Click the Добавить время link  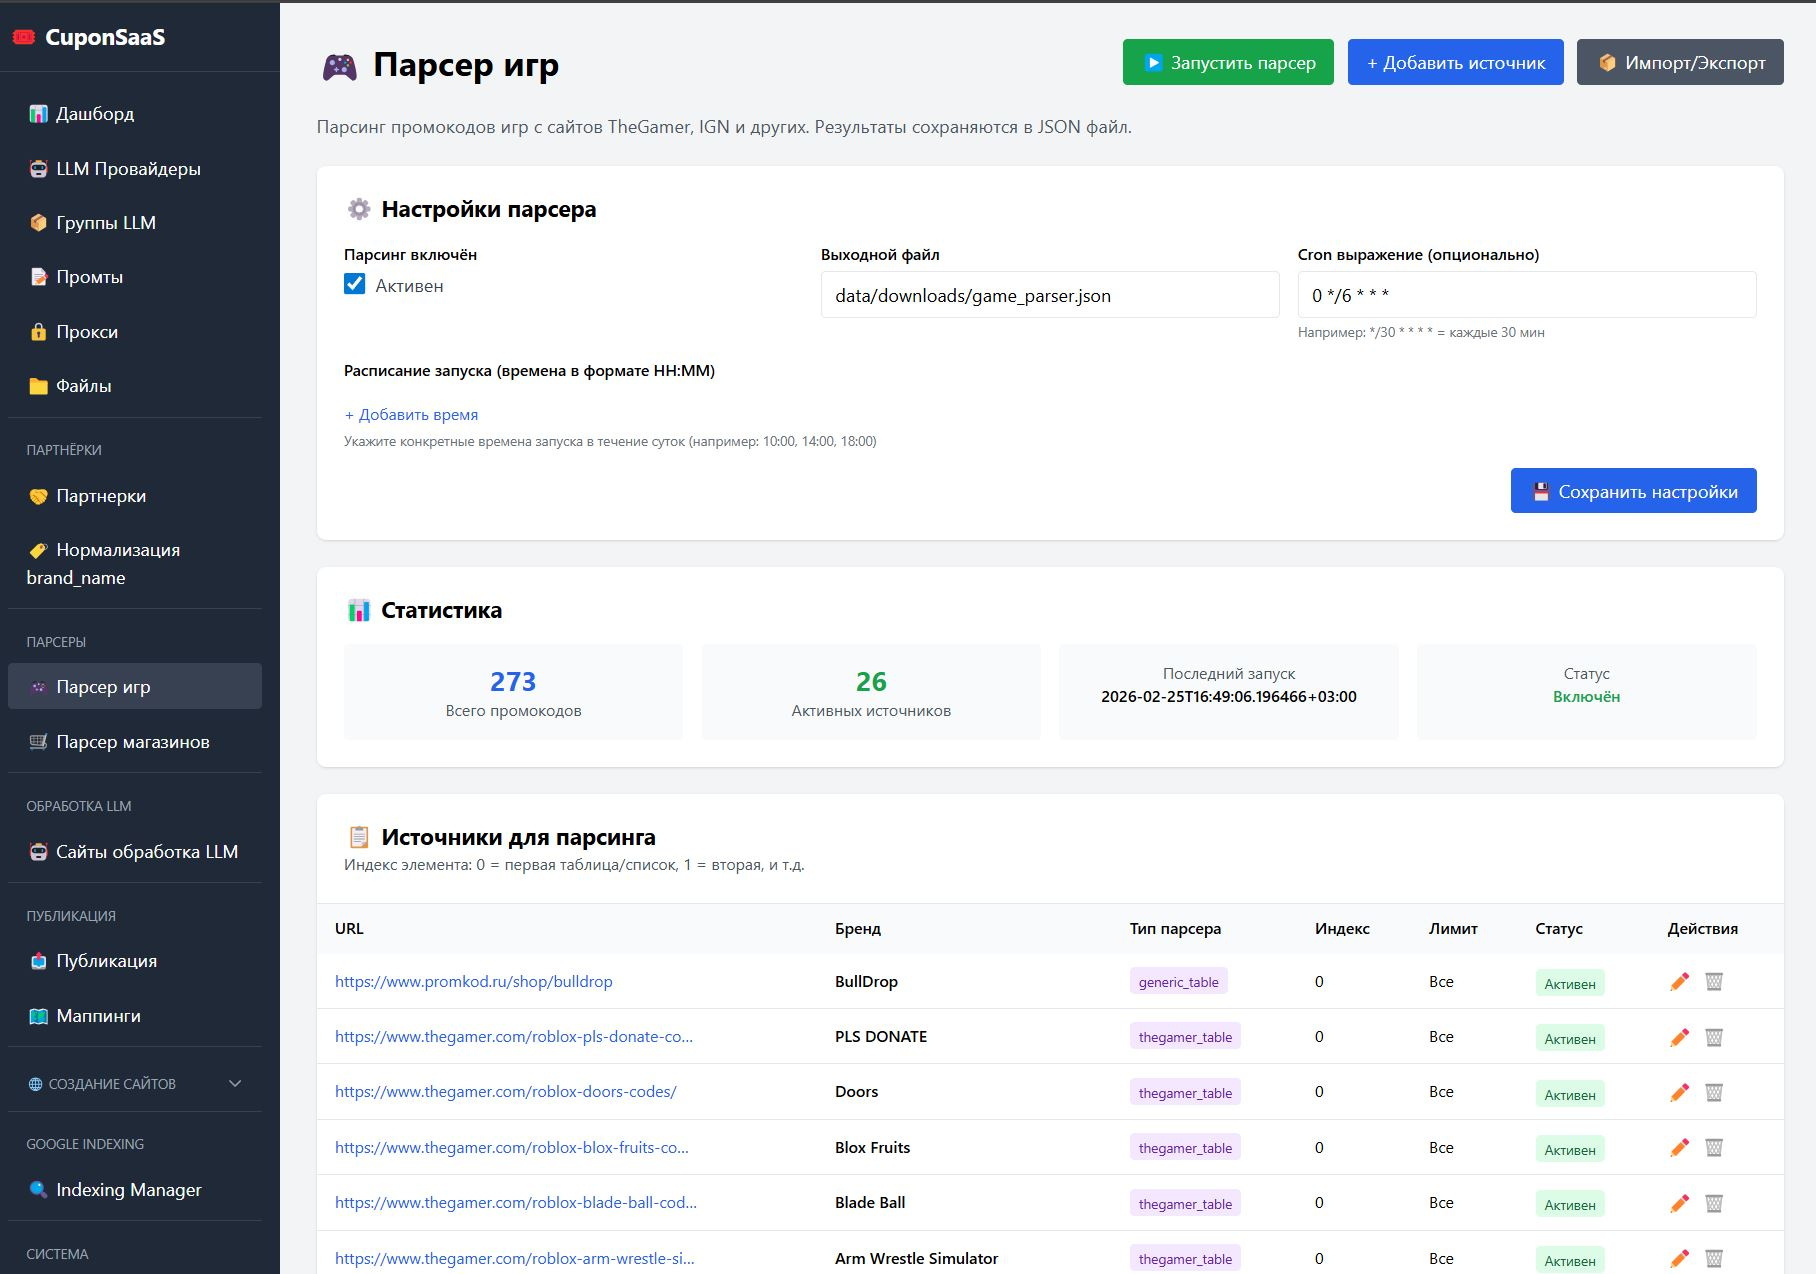pyautogui.click(x=411, y=415)
